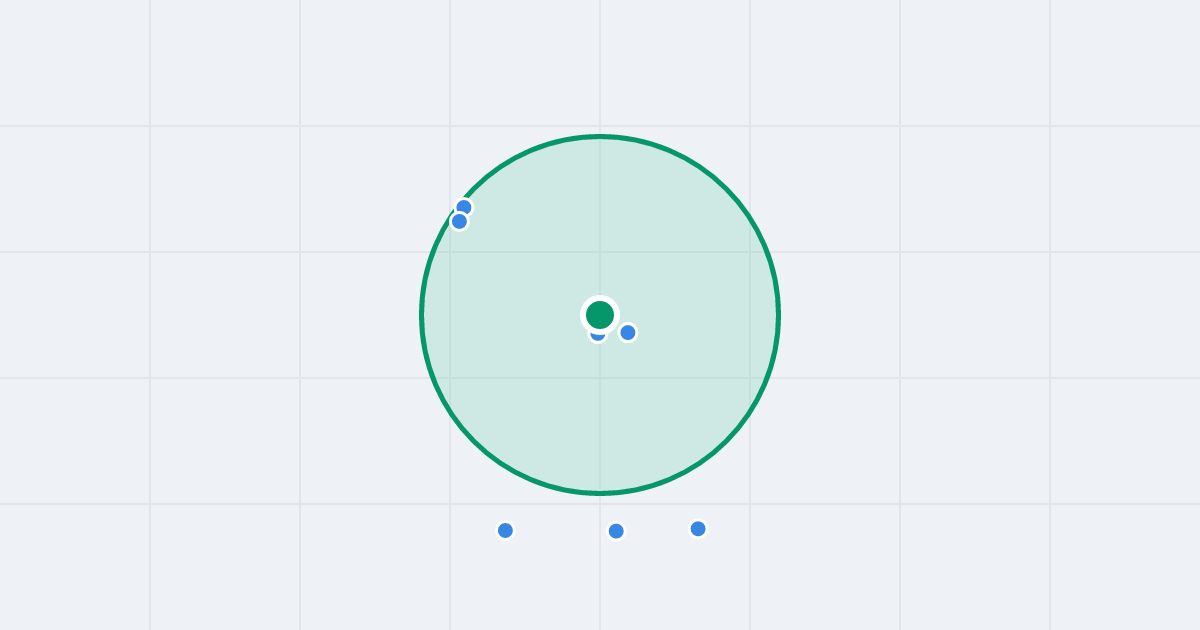This screenshot has width=1200, height=630.
Task: Click the leftmost edge of the green circle outline
Action: (x=422, y=315)
